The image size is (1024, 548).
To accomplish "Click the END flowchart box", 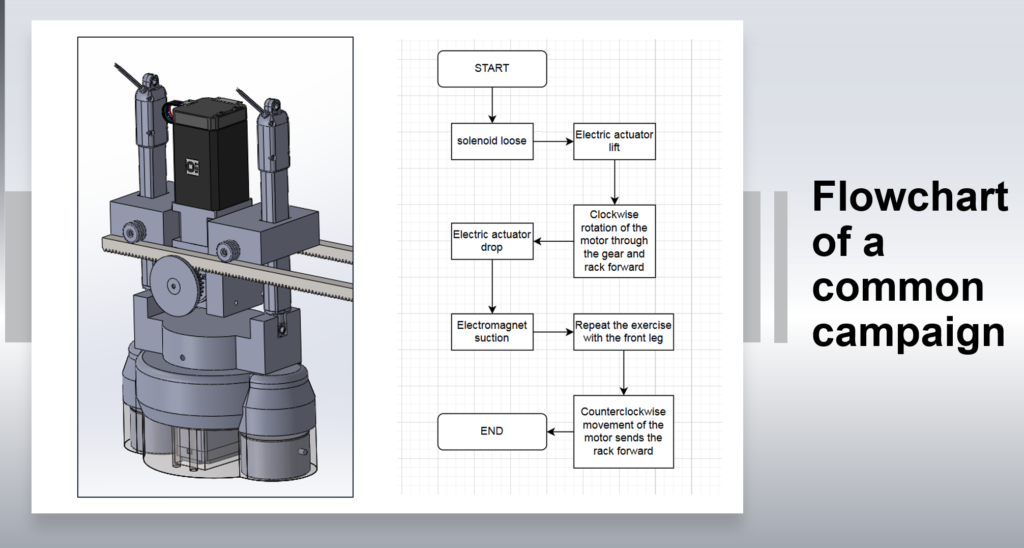I will click(x=491, y=431).
